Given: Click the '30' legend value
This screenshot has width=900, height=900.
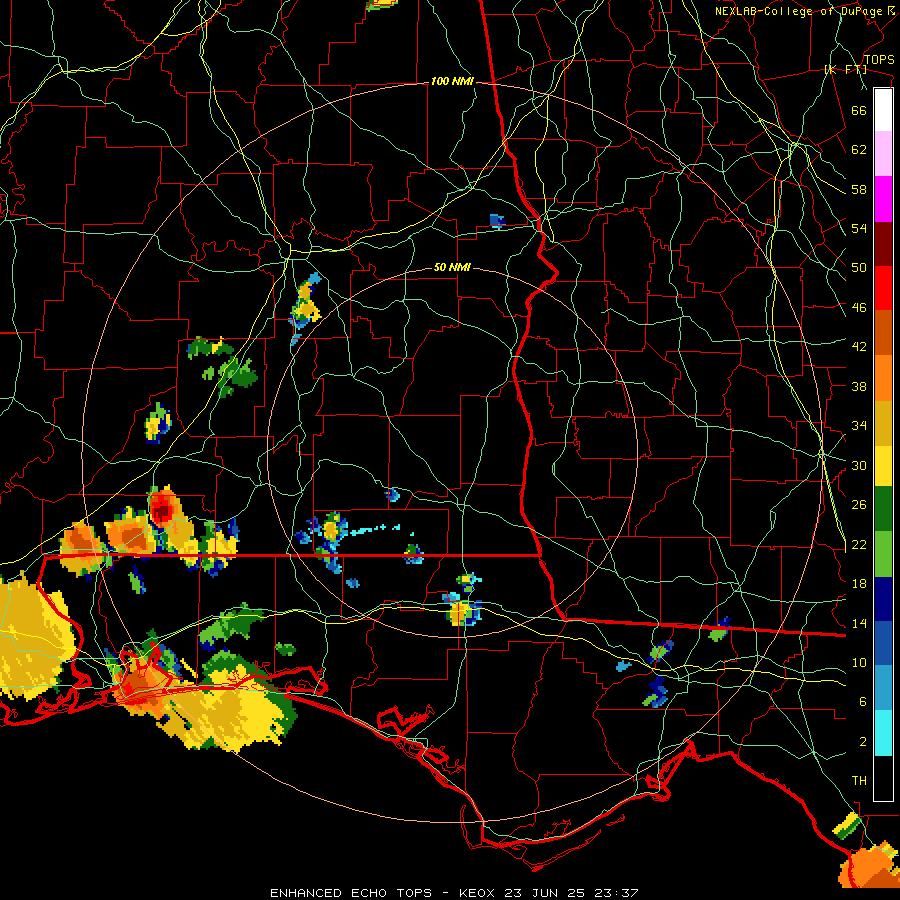Looking at the screenshot, I should tap(859, 465).
